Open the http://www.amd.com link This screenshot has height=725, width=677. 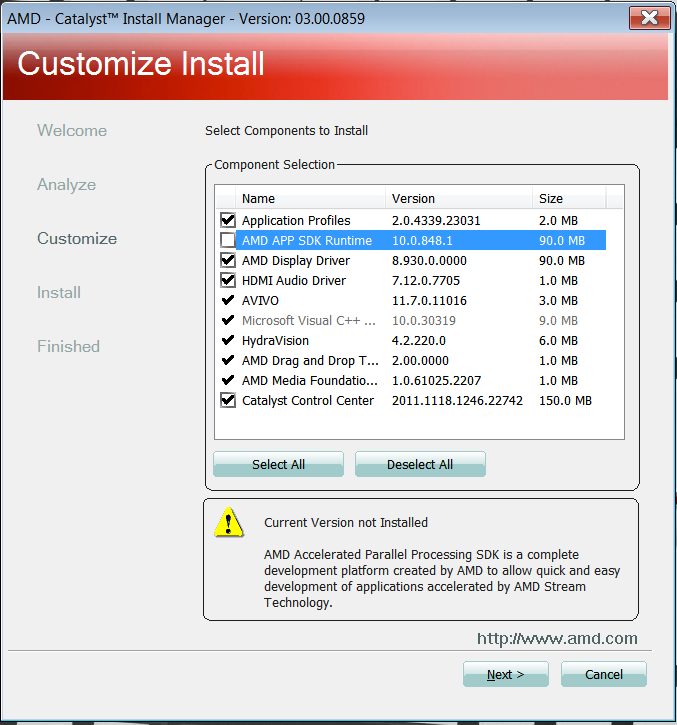point(557,639)
